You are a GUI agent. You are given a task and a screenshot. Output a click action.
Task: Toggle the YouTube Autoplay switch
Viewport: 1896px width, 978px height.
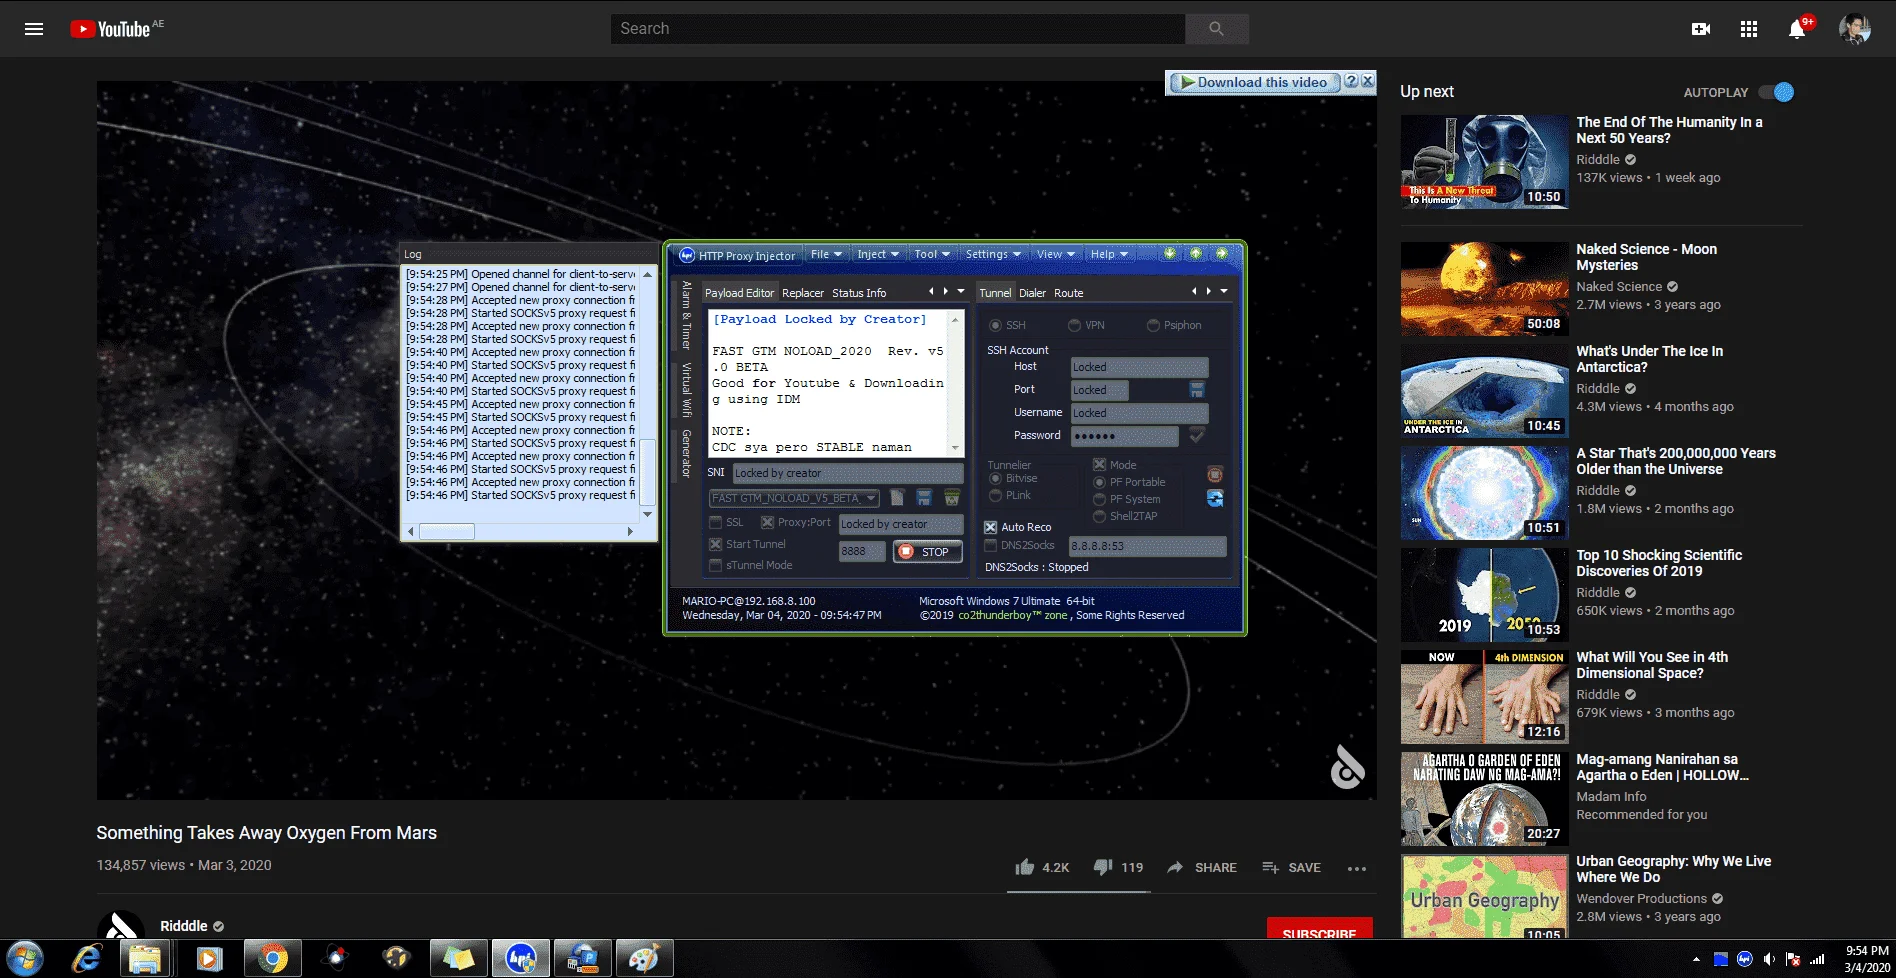tap(1777, 92)
